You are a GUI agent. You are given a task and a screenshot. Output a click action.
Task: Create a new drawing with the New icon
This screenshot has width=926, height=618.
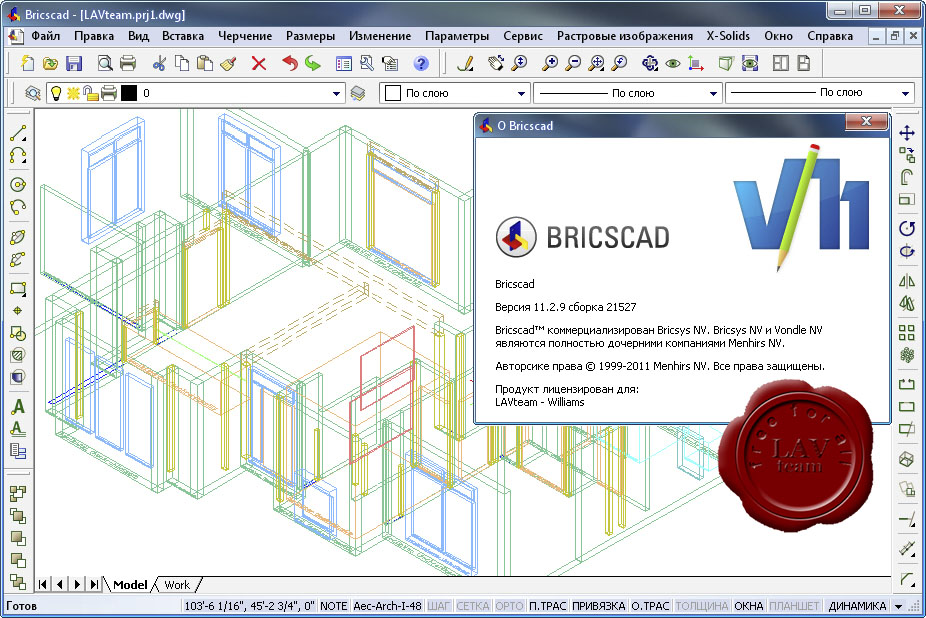[x=27, y=63]
